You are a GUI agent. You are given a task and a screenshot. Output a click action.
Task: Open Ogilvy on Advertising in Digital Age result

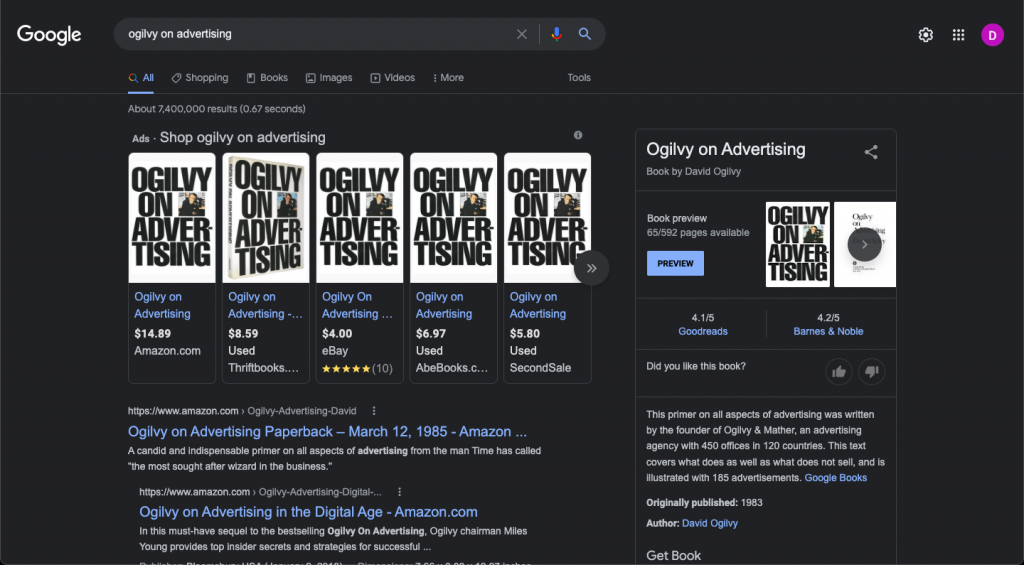pos(308,512)
